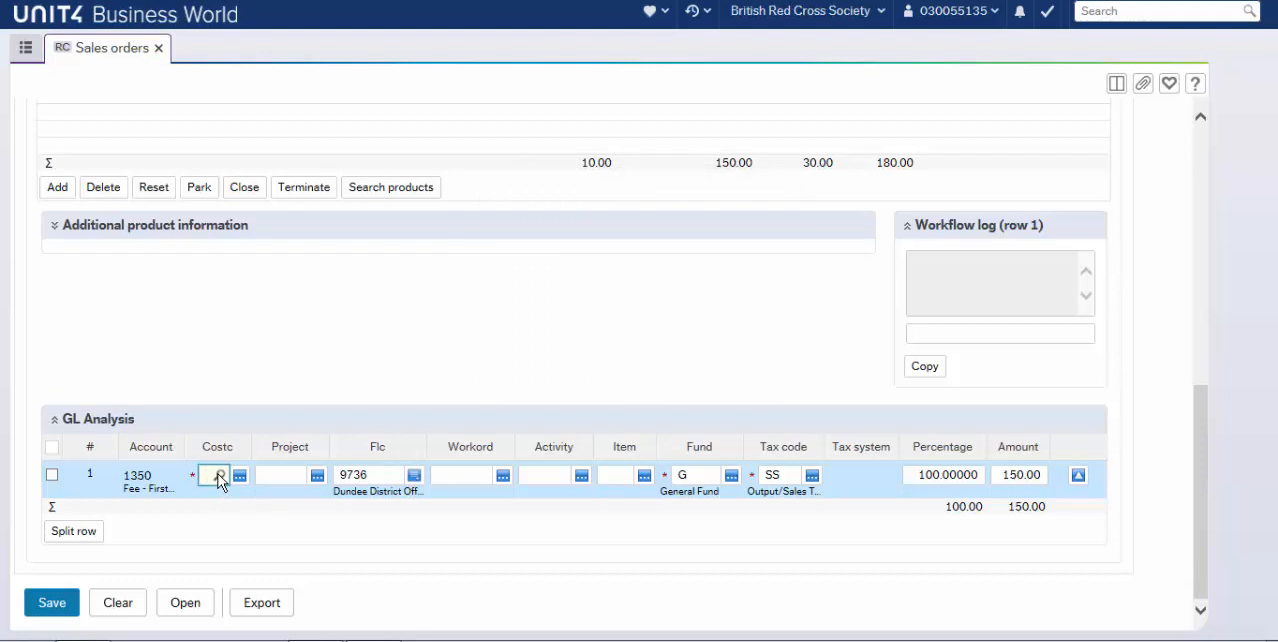Screen dimensions: 1278x642
Task: Click the search magnifier icon
Action: [1250, 11]
